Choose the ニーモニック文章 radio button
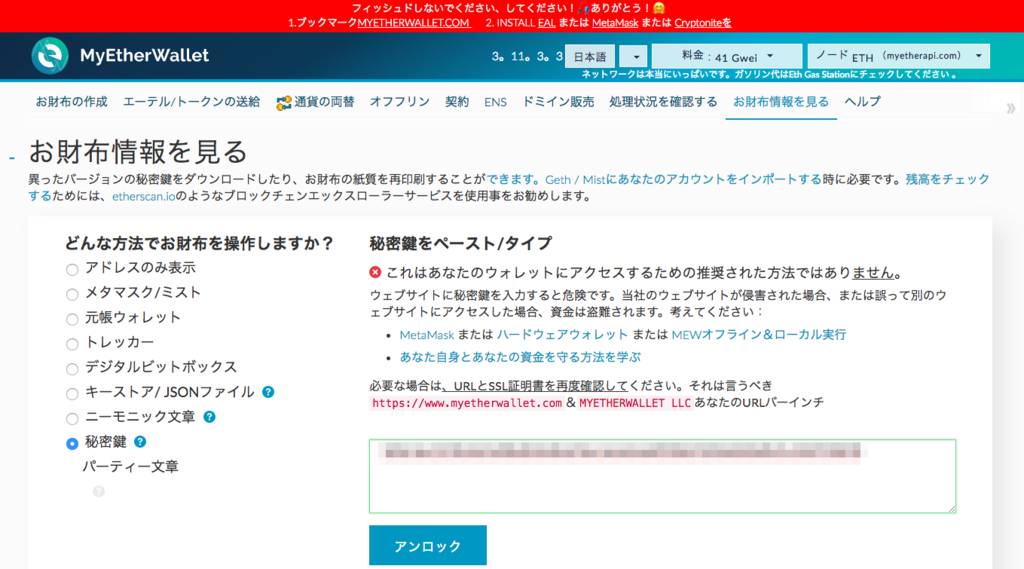1024x569 pixels. tap(72, 418)
